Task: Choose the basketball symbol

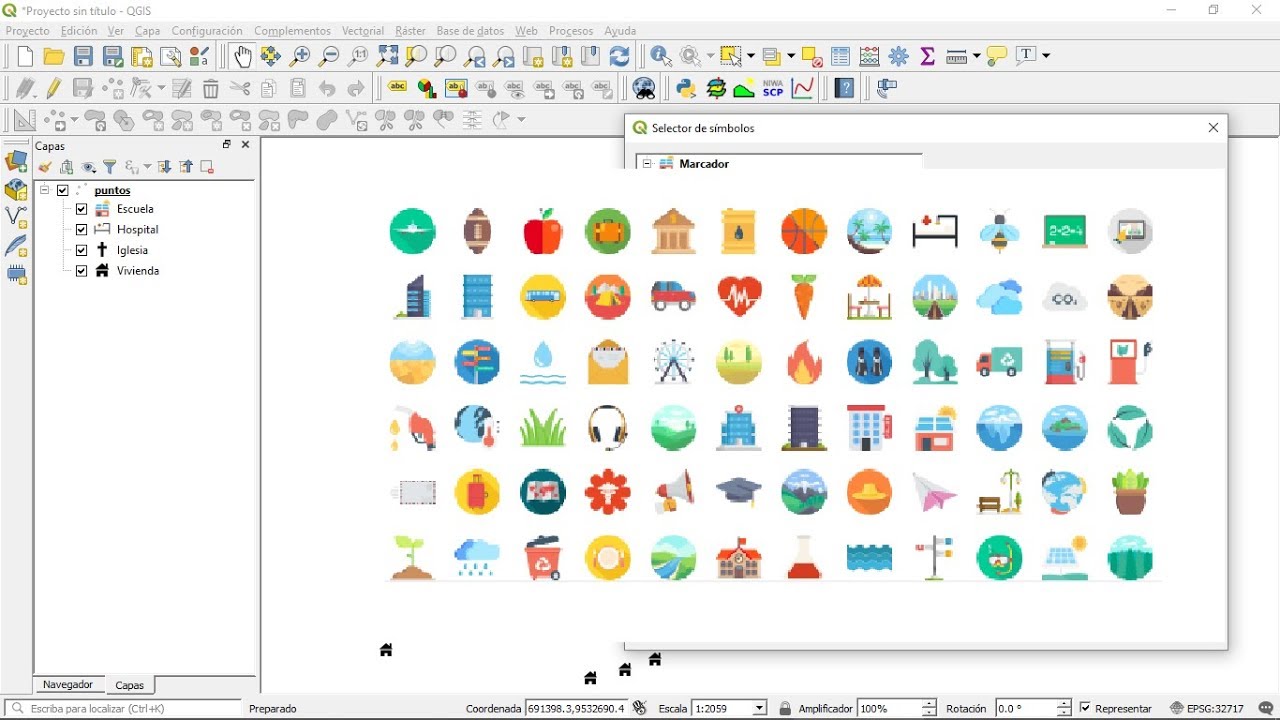Action: point(804,231)
